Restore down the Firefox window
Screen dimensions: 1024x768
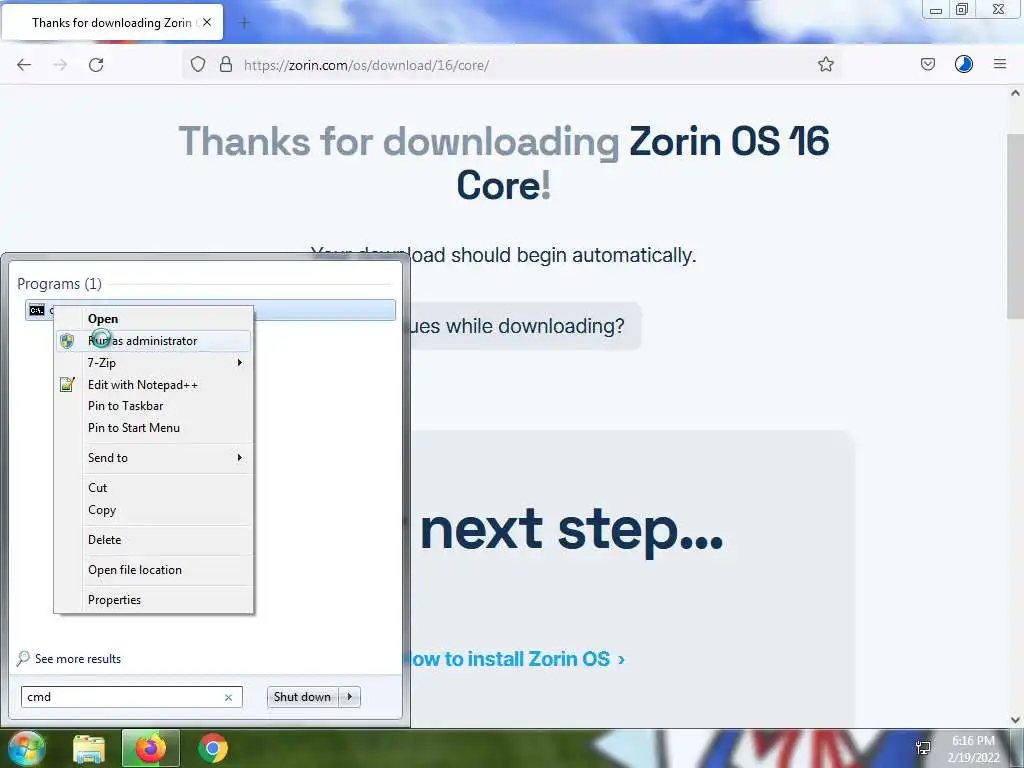pyautogui.click(x=961, y=9)
